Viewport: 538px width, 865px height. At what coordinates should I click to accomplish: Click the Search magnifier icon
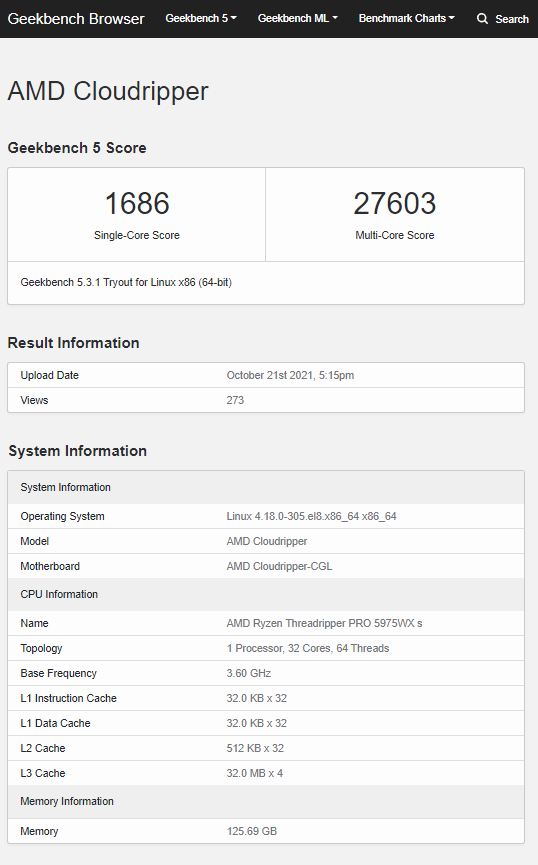(x=482, y=19)
